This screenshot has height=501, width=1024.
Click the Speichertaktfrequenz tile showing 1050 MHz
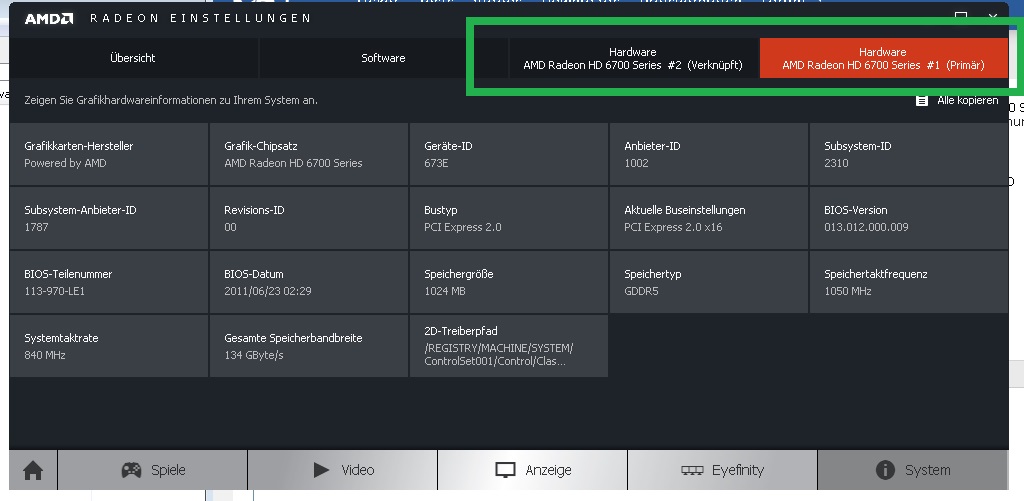908,282
